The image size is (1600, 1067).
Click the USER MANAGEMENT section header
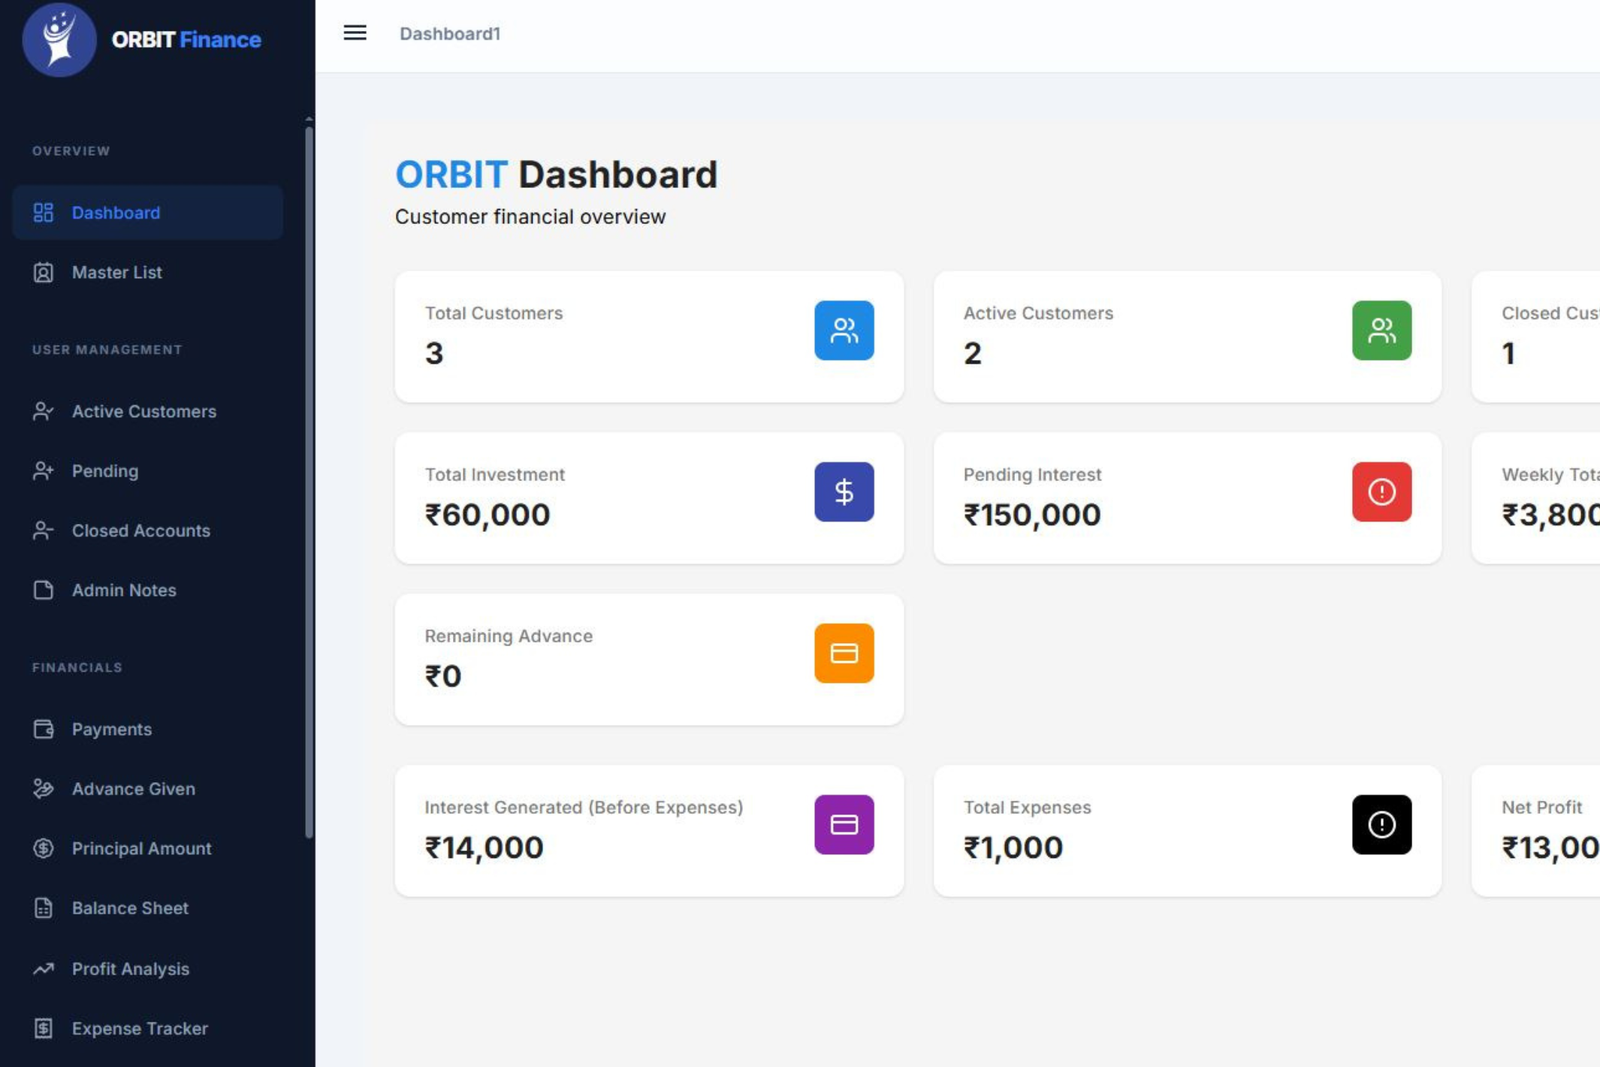pyautogui.click(x=107, y=350)
